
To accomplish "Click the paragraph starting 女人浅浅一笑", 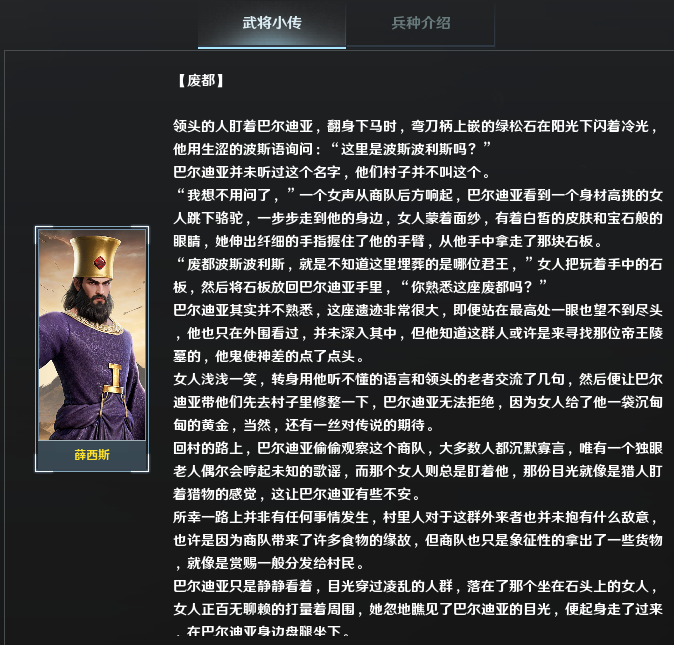I will tap(417, 402).
